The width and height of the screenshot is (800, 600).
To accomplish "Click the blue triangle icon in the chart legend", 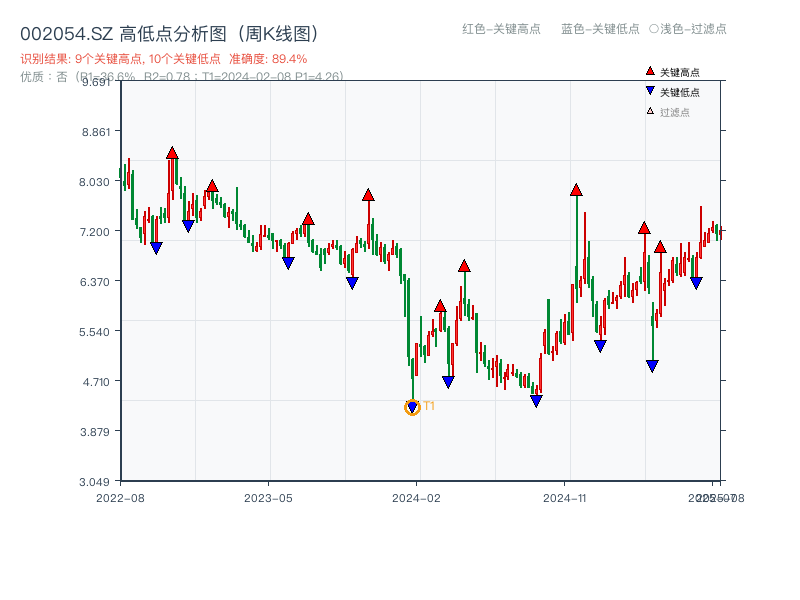I will tap(650, 91).
